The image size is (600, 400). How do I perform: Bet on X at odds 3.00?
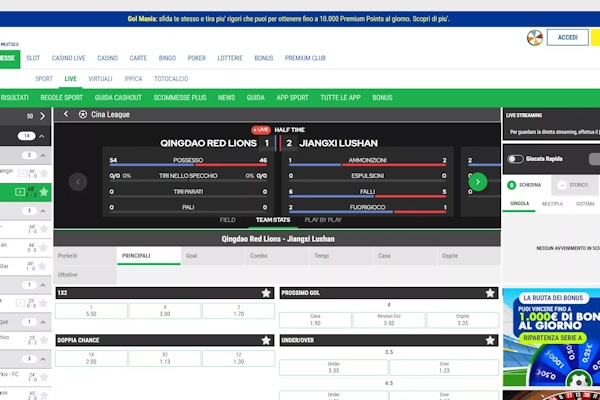click(165, 311)
